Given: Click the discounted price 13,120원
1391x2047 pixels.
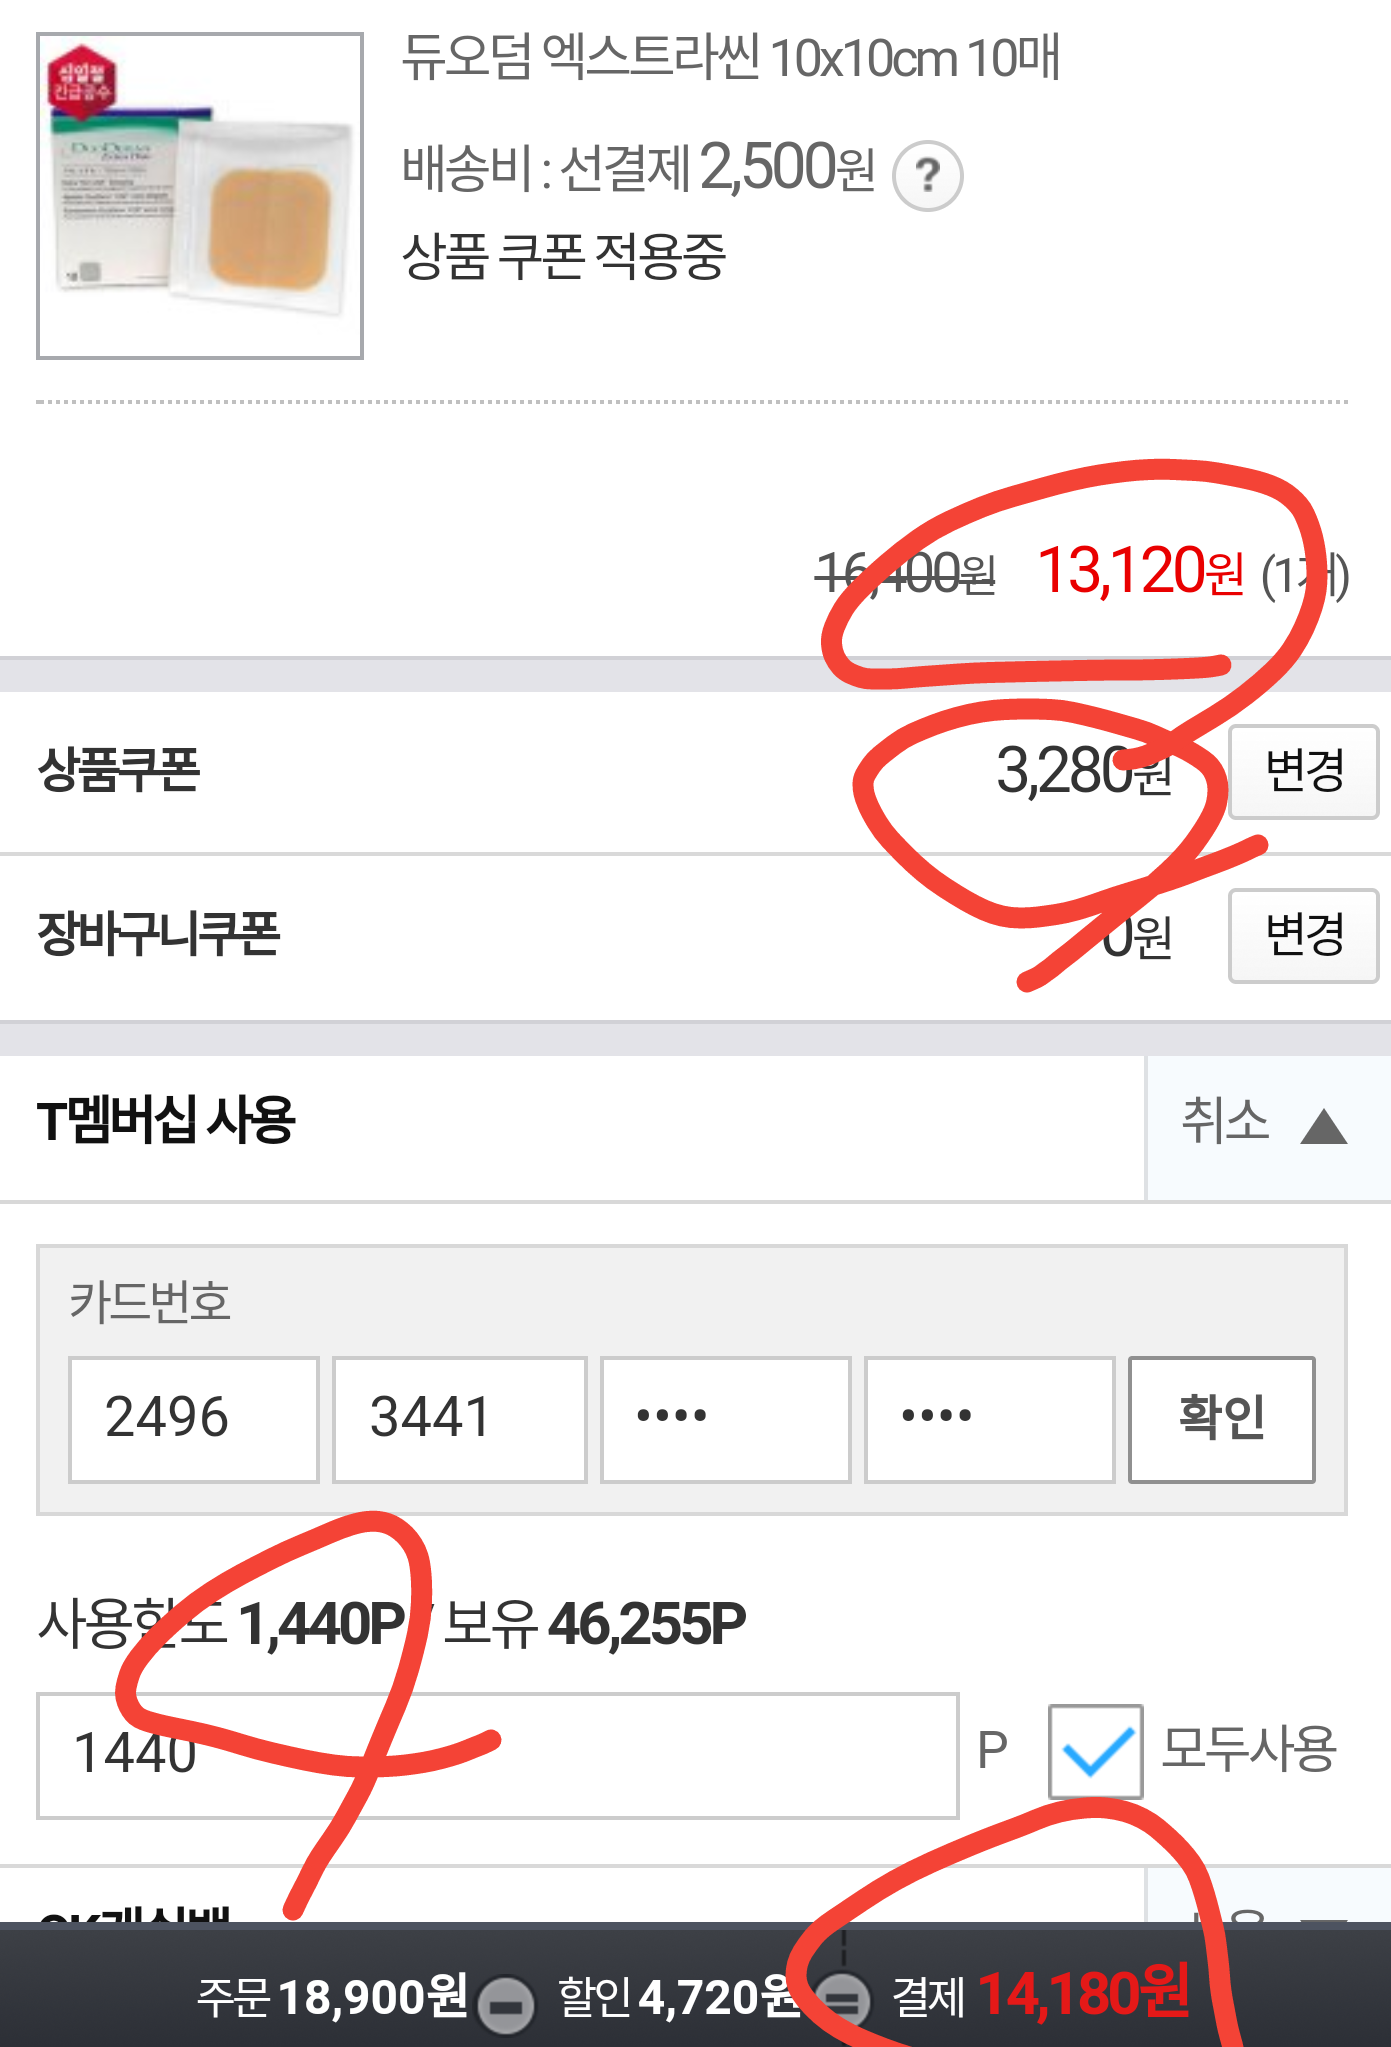Looking at the screenshot, I should click(1140, 572).
